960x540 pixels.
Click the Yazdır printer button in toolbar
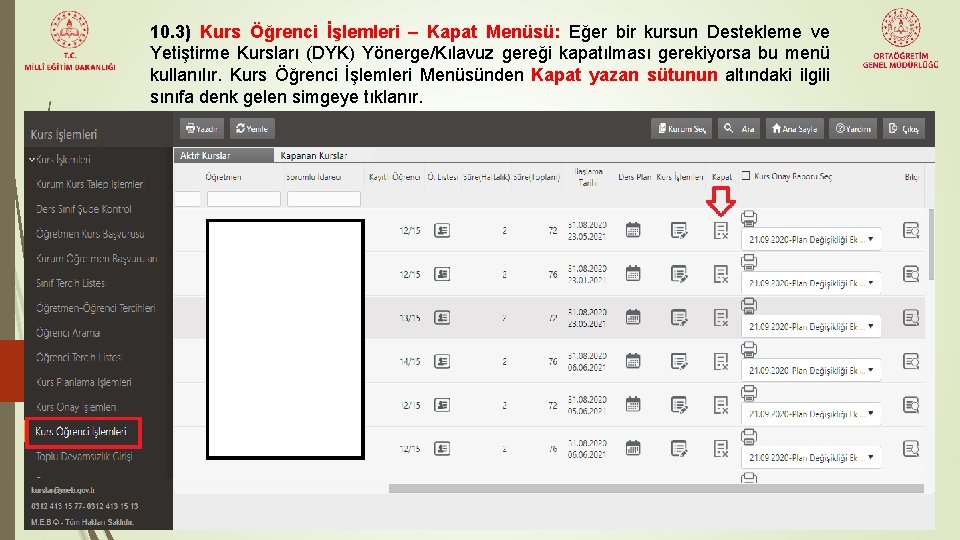[202, 129]
